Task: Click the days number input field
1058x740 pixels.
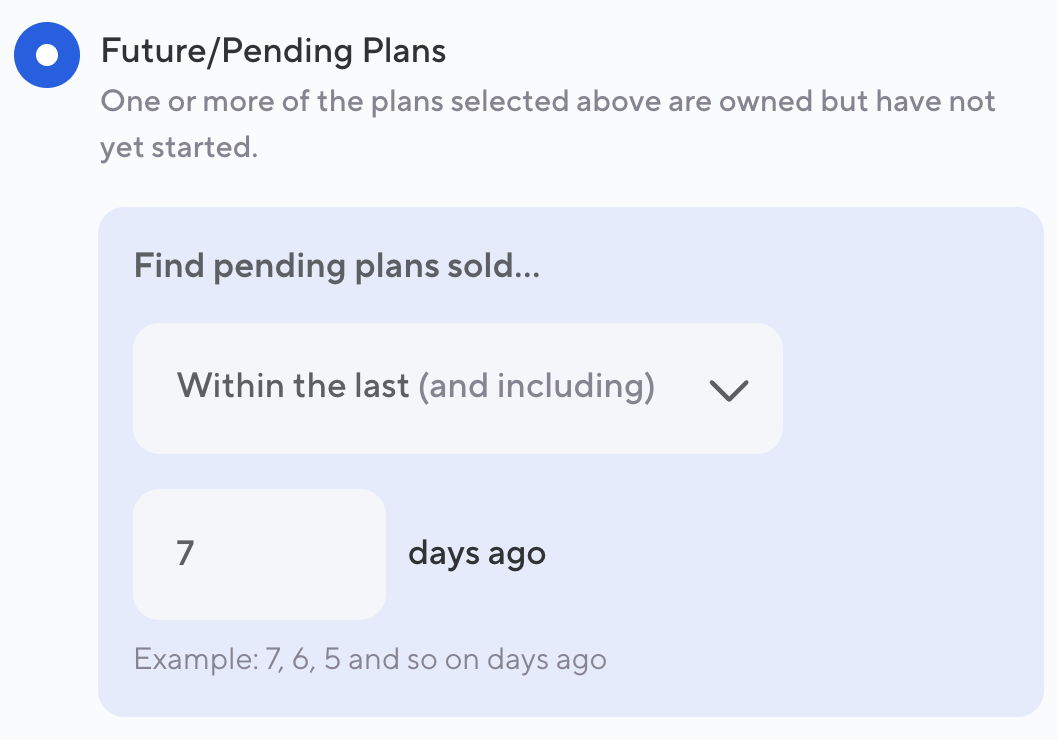Action: click(259, 554)
